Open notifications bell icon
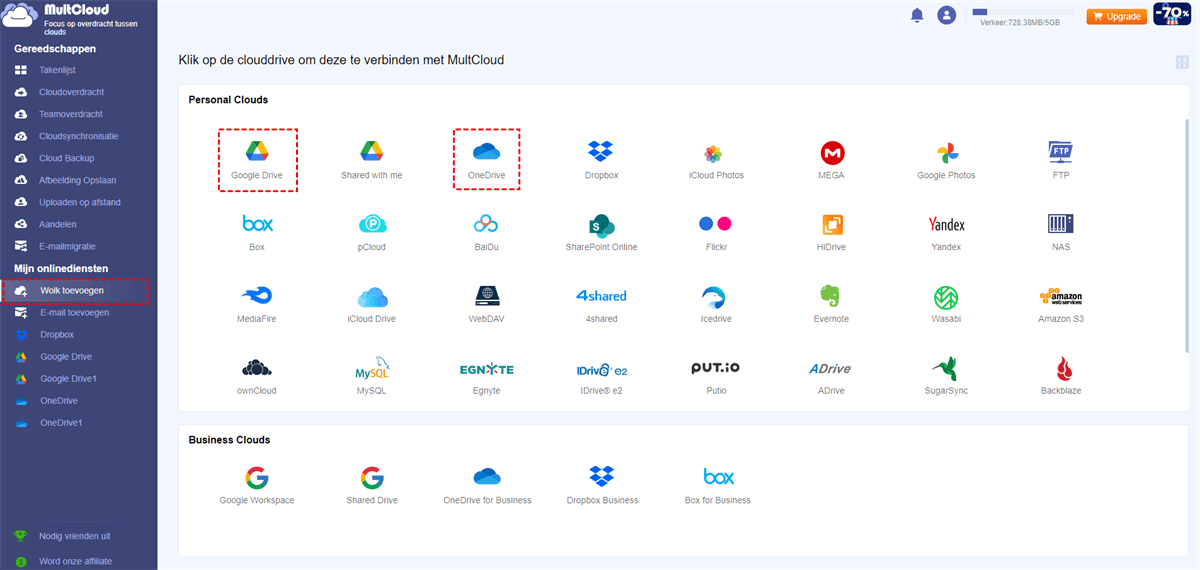Image resolution: width=1200 pixels, height=570 pixels. [916, 15]
